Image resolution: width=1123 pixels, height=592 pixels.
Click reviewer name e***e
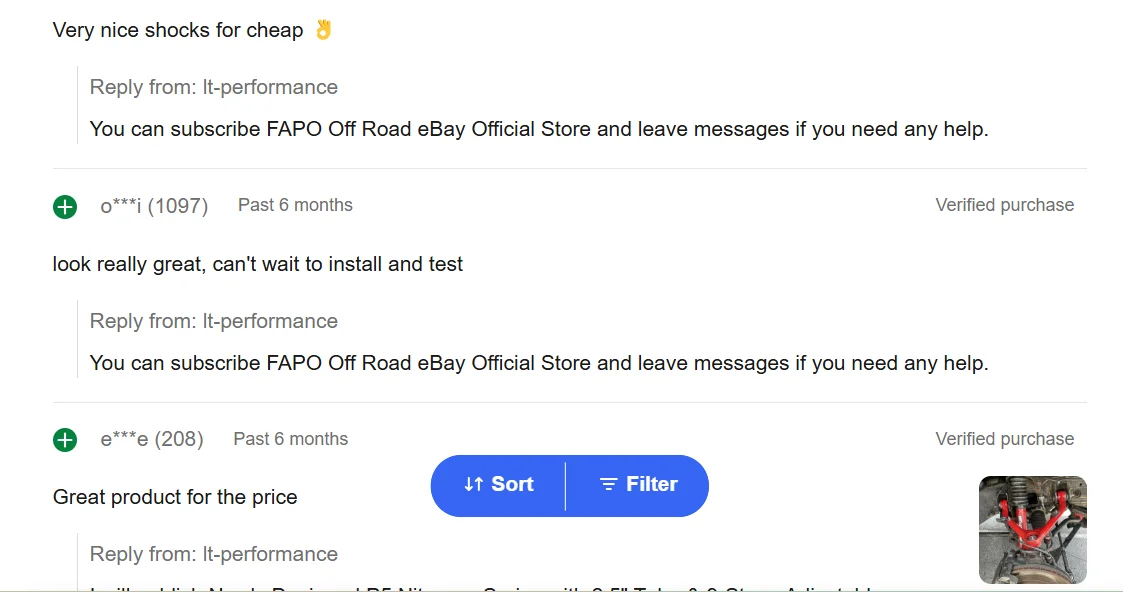pyautogui.click(x=124, y=439)
